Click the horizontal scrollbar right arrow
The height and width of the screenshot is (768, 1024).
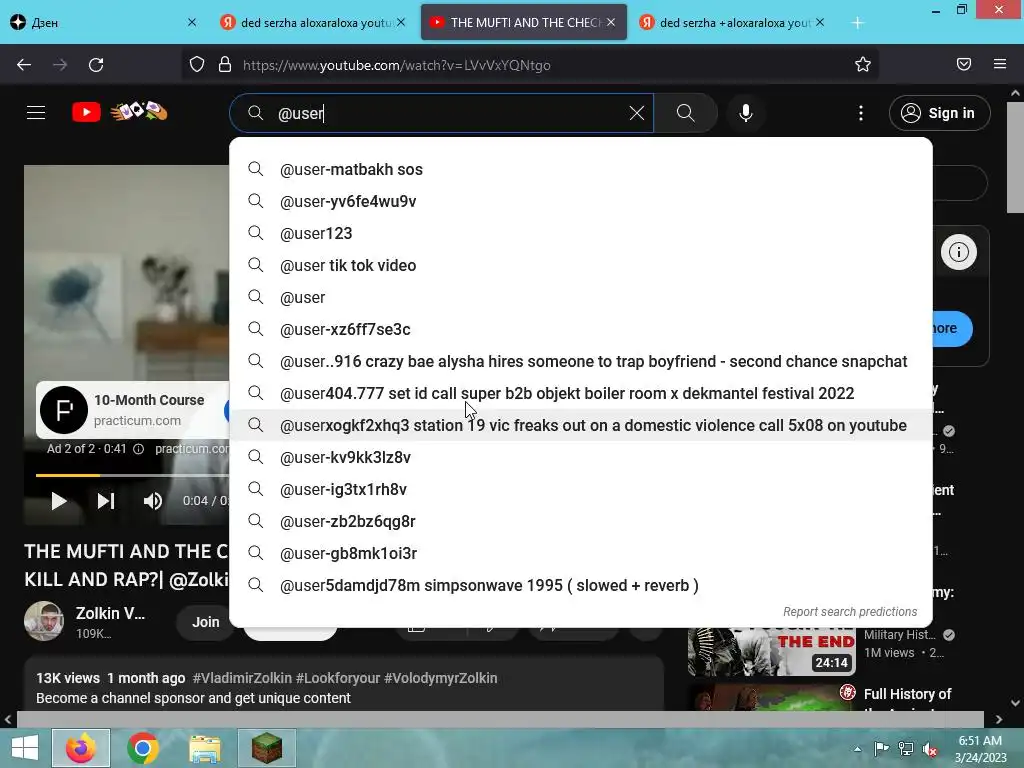999,720
